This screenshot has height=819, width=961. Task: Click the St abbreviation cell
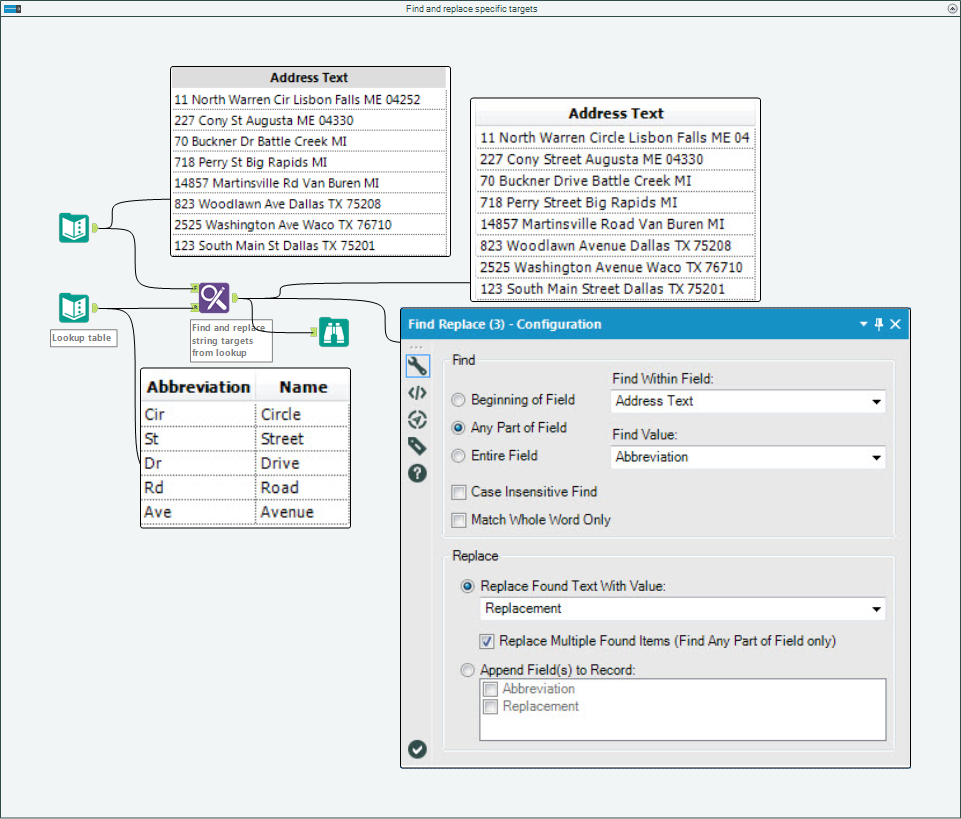tap(199, 440)
